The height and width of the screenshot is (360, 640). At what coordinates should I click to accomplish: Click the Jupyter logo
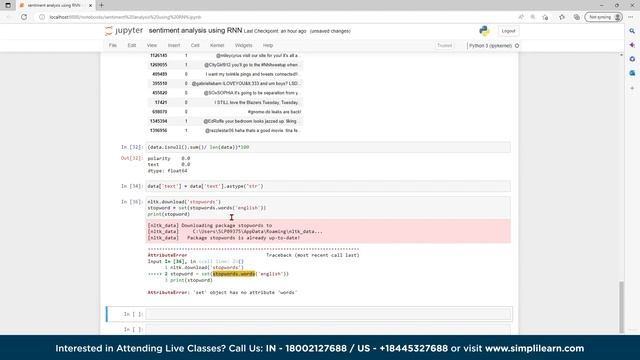point(124,31)
